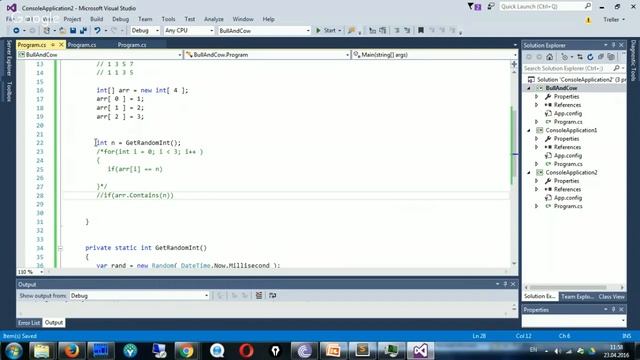Click the yellow warning notification icon
The image size is (640, 360).
point(588,20)
